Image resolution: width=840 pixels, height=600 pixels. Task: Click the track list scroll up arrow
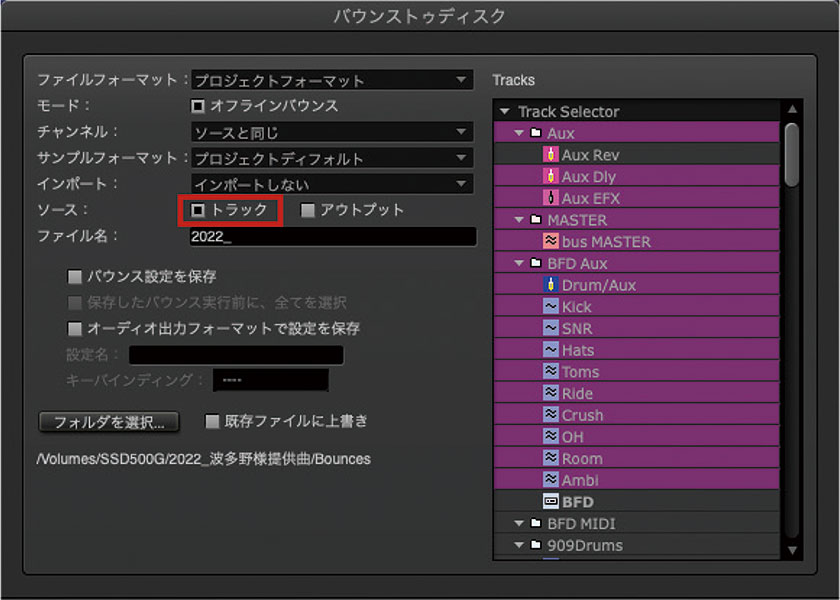pos(792,109)
